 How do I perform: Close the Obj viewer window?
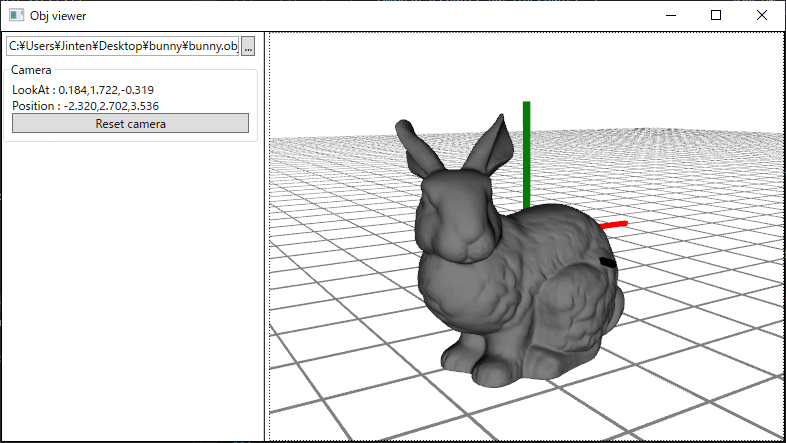pos(761,15)
